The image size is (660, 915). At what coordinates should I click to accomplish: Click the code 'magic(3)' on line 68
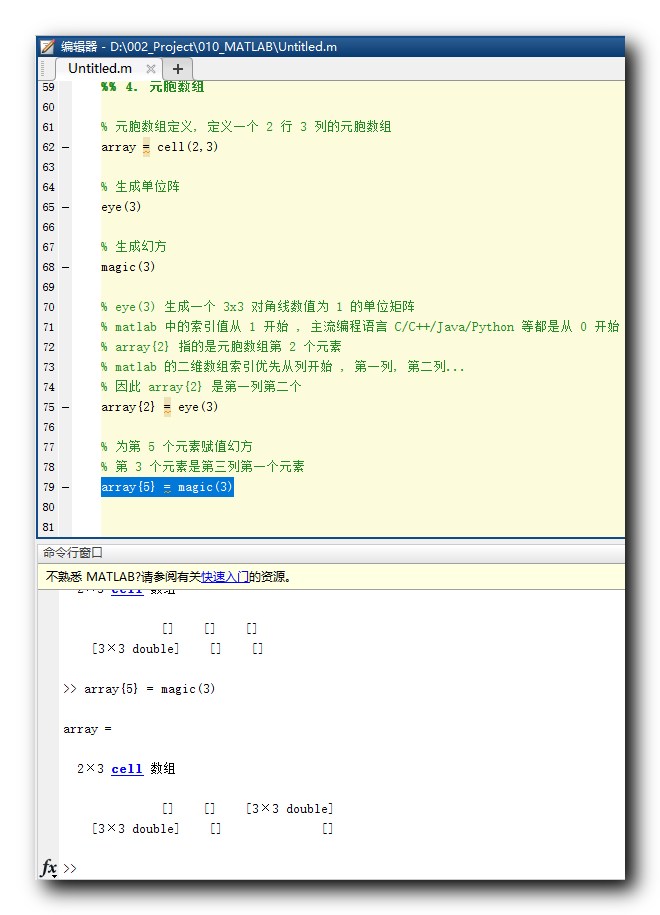pyautogui.click(x=128, y=267)
